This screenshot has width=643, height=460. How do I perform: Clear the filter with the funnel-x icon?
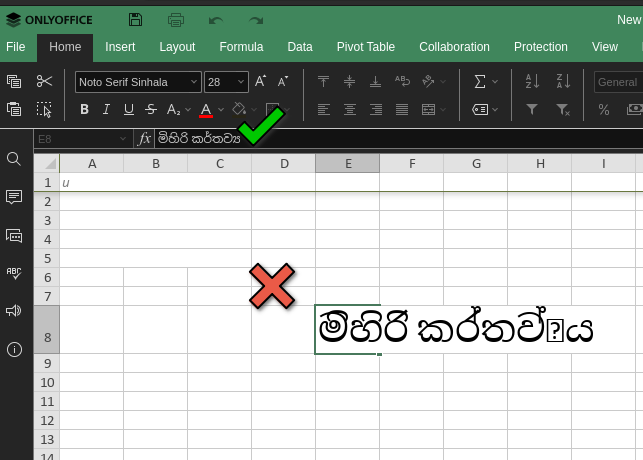(x=563, y=109)
